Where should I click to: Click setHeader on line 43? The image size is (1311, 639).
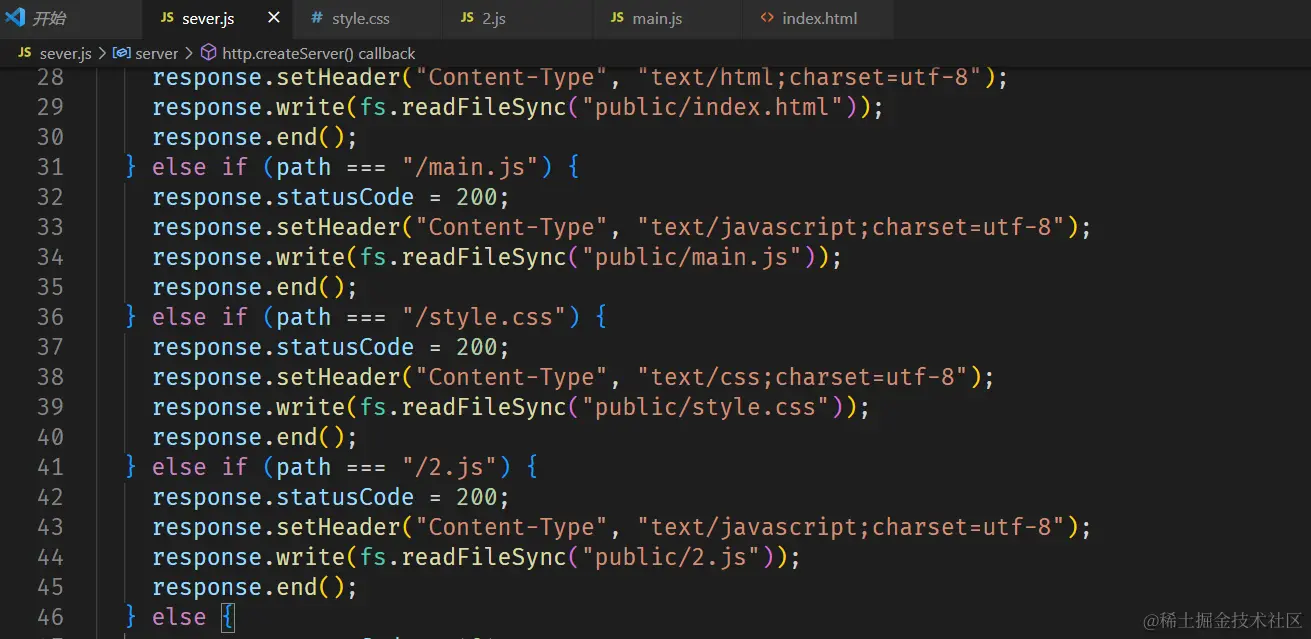coord(338,527)
